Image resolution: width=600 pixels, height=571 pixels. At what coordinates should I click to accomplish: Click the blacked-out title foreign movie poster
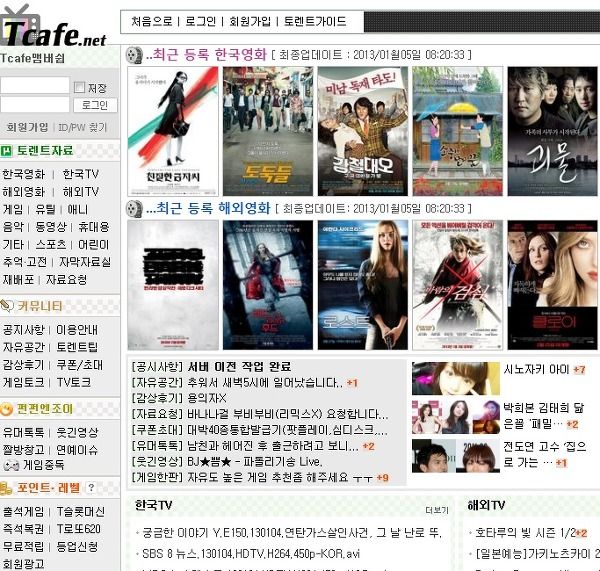click(x=173, y=285)
